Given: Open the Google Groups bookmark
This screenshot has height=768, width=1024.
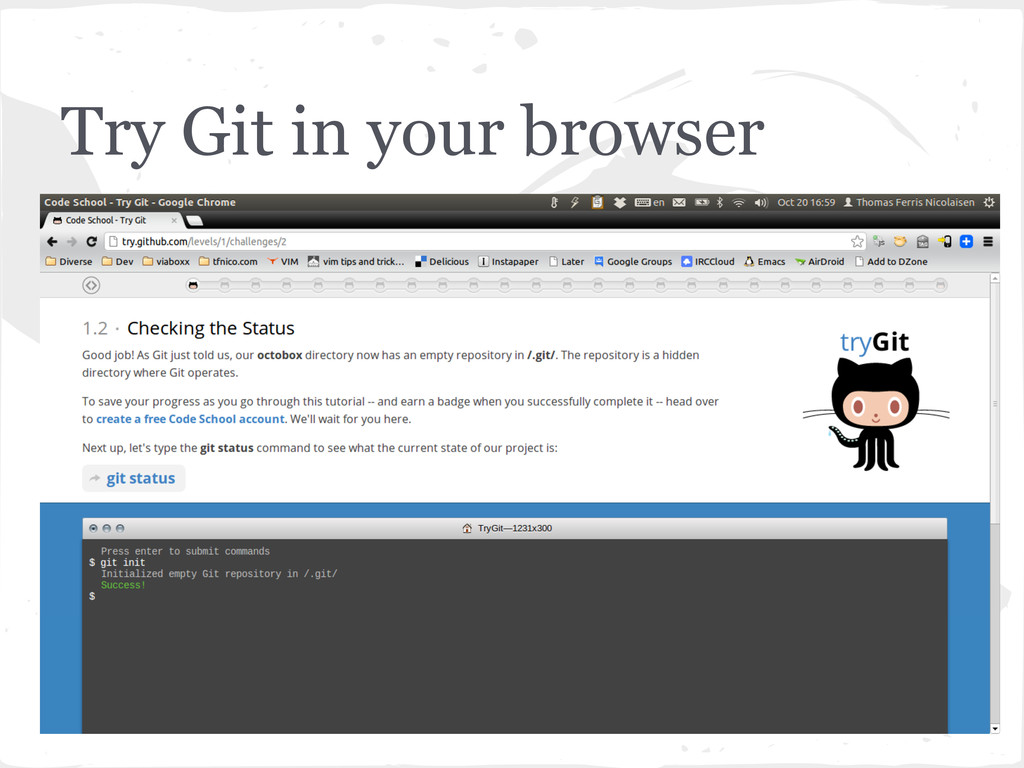Looking at the screenshot, I should click(633, 262).
